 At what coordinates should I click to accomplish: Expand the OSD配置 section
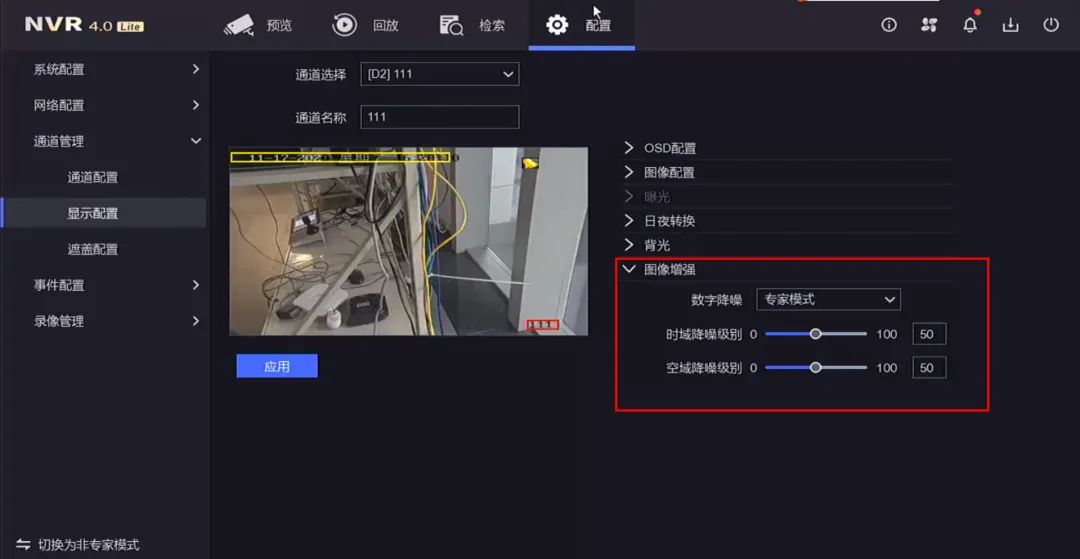point(669,148)
